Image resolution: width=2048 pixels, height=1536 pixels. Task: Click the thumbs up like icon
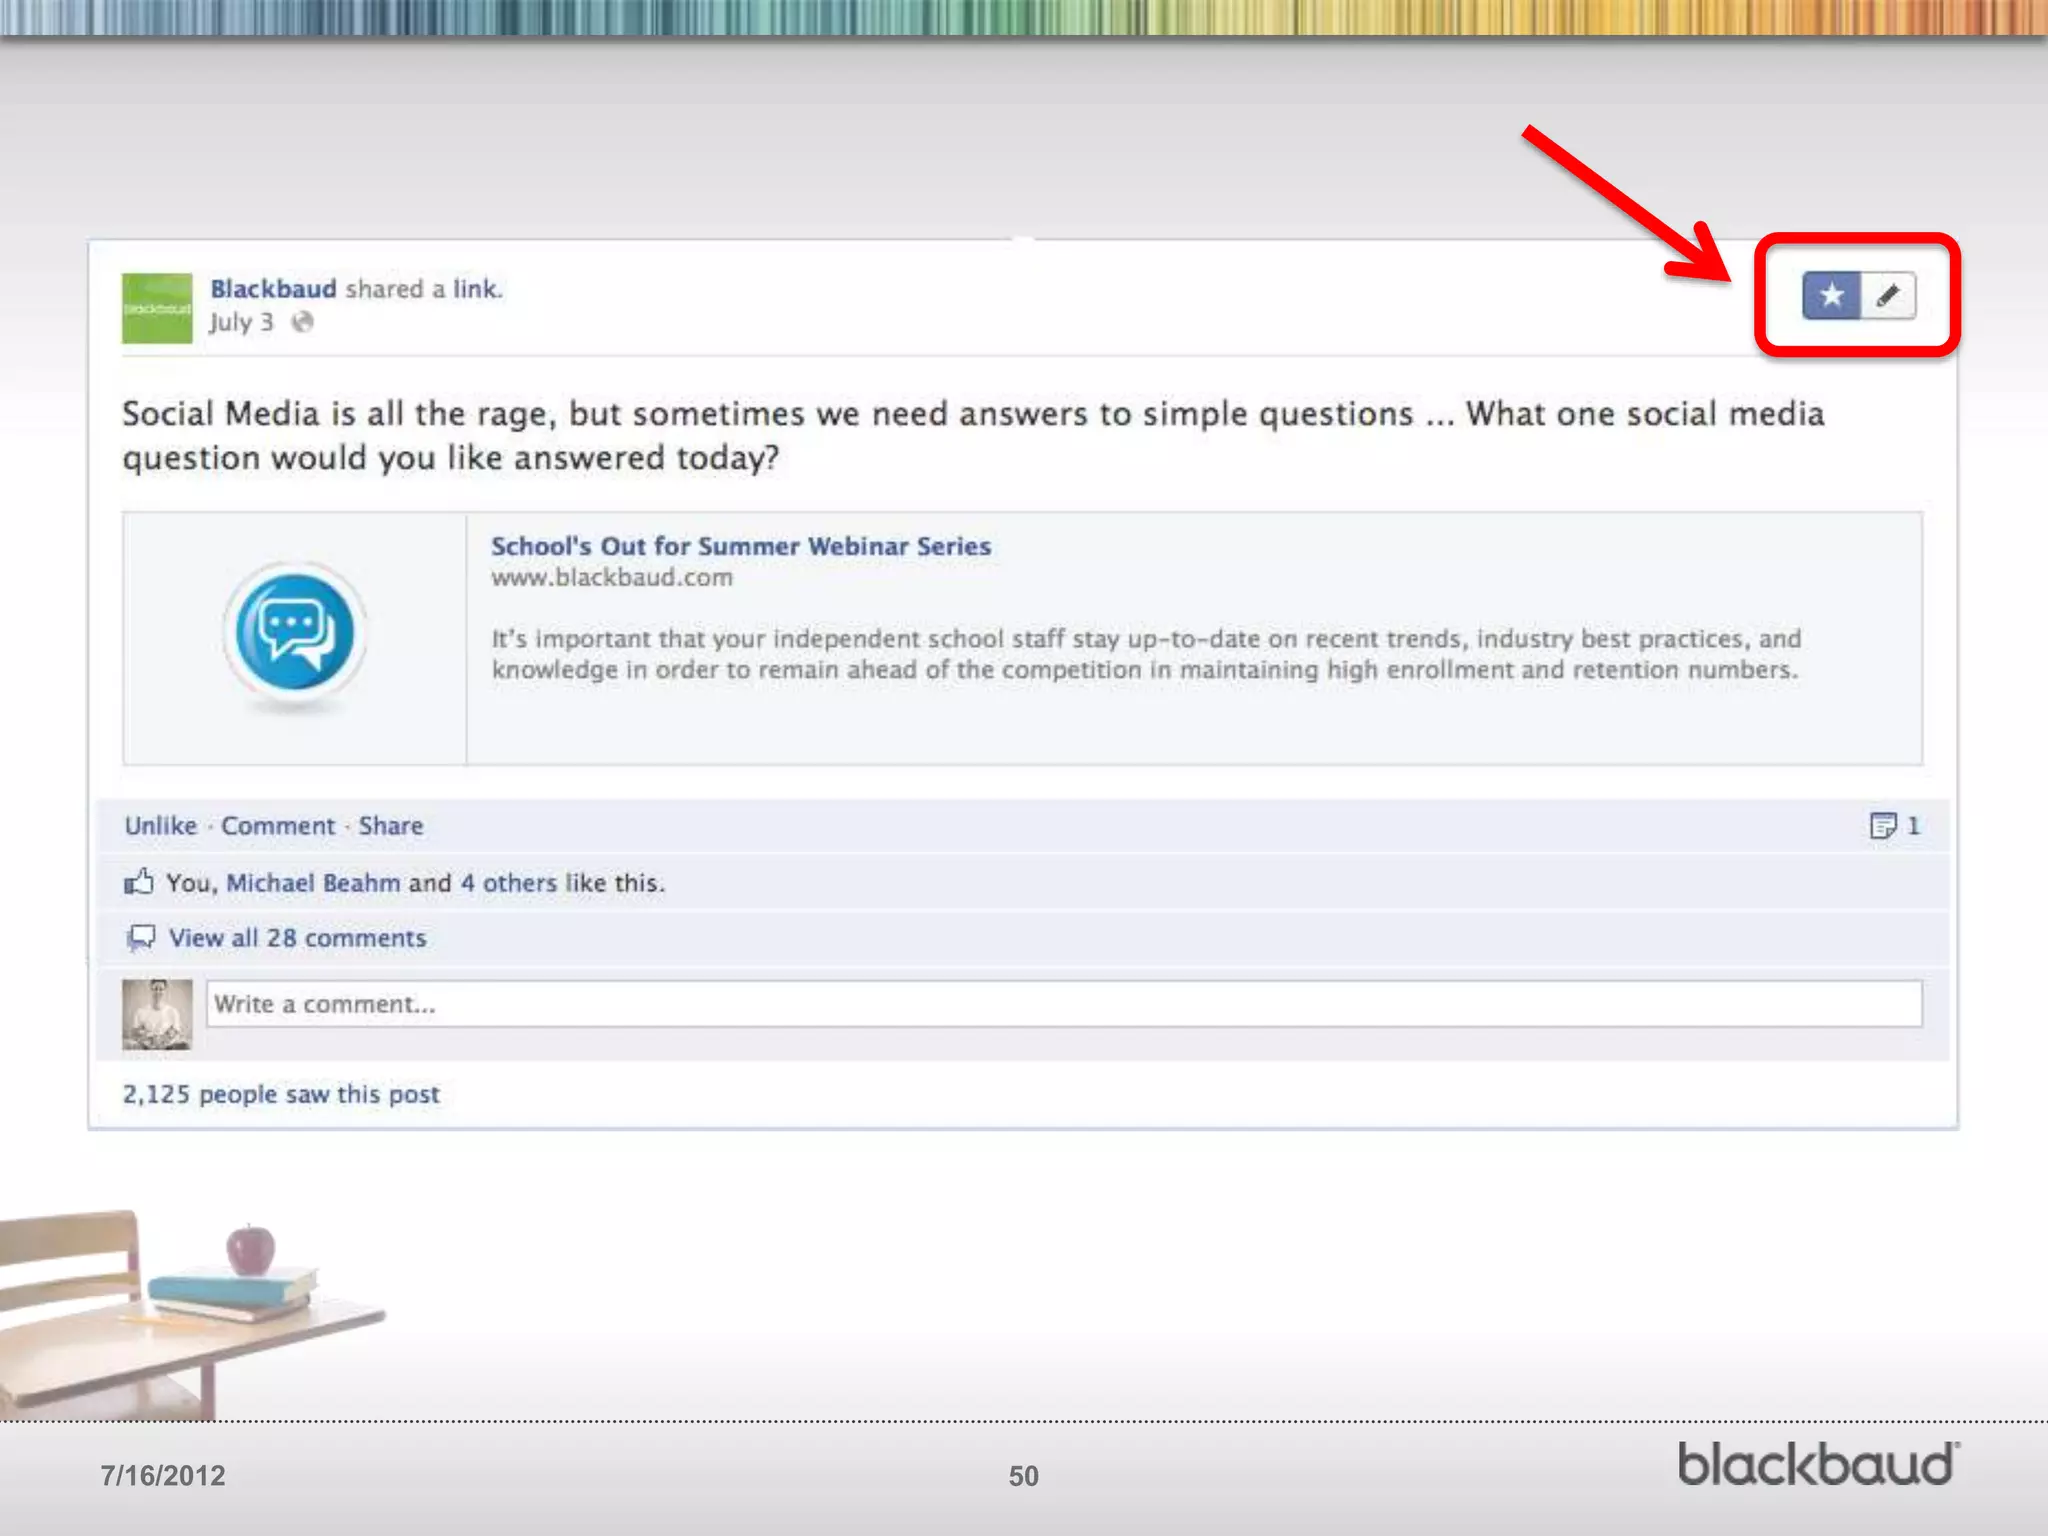pos(139,882)
